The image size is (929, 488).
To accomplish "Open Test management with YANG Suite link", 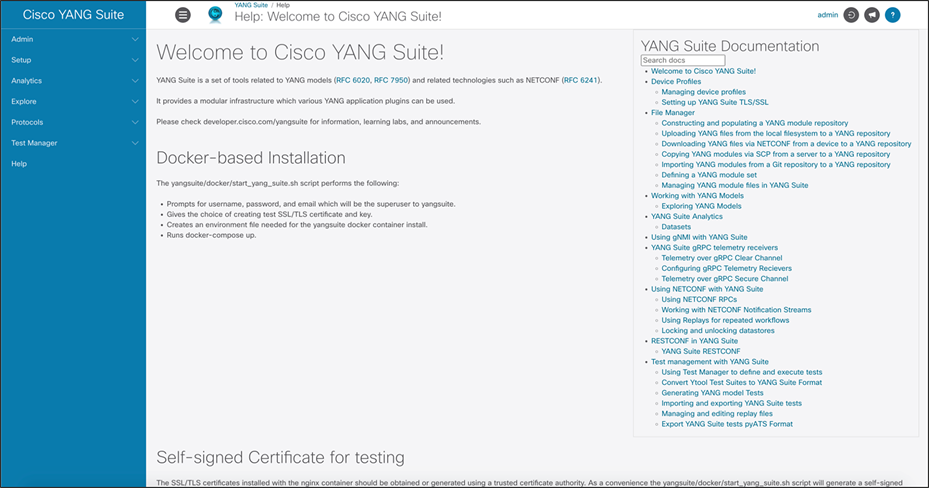I will [710, 362].
